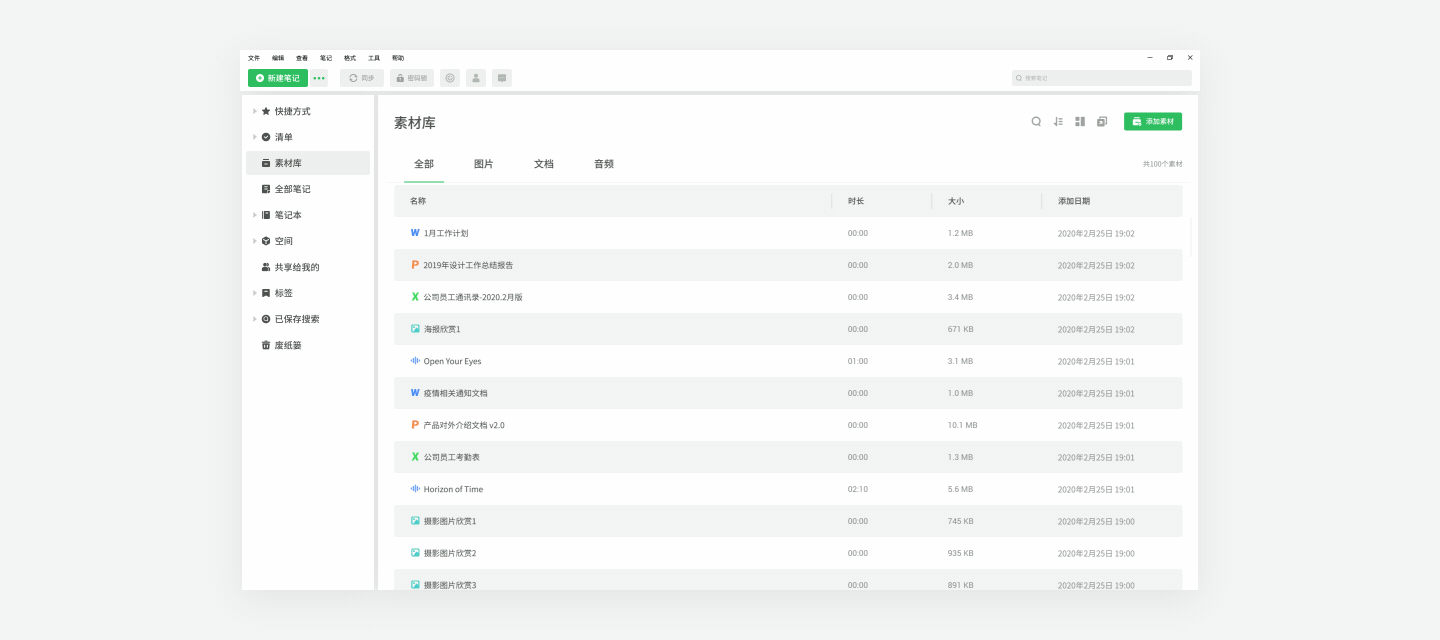The image size is (1440, 640).
Task: Click Word icon of 1月工作计划
Action: point(415,233)
